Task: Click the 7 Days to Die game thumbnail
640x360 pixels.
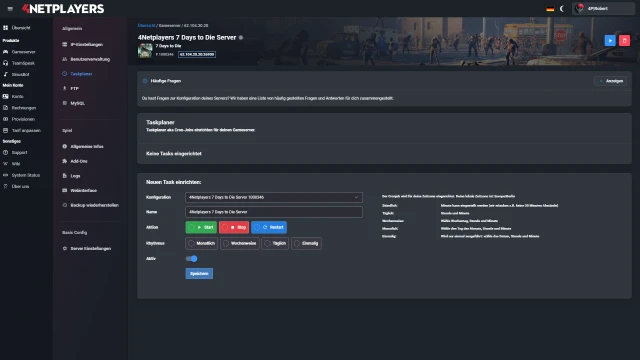Action: pos(145,50)
